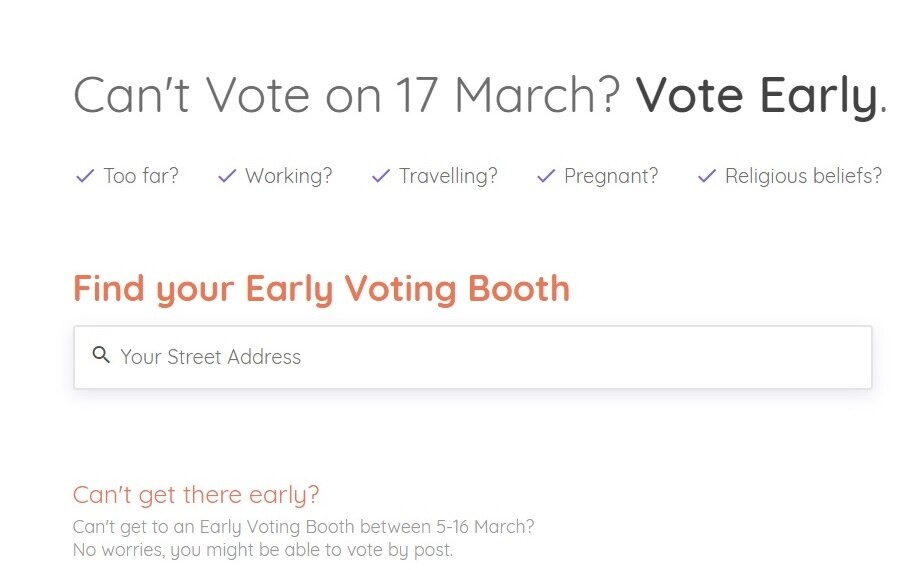Click the checkmark icon beside Pregnant?
This screenshot has width=920, height=570.
[546, 176]
